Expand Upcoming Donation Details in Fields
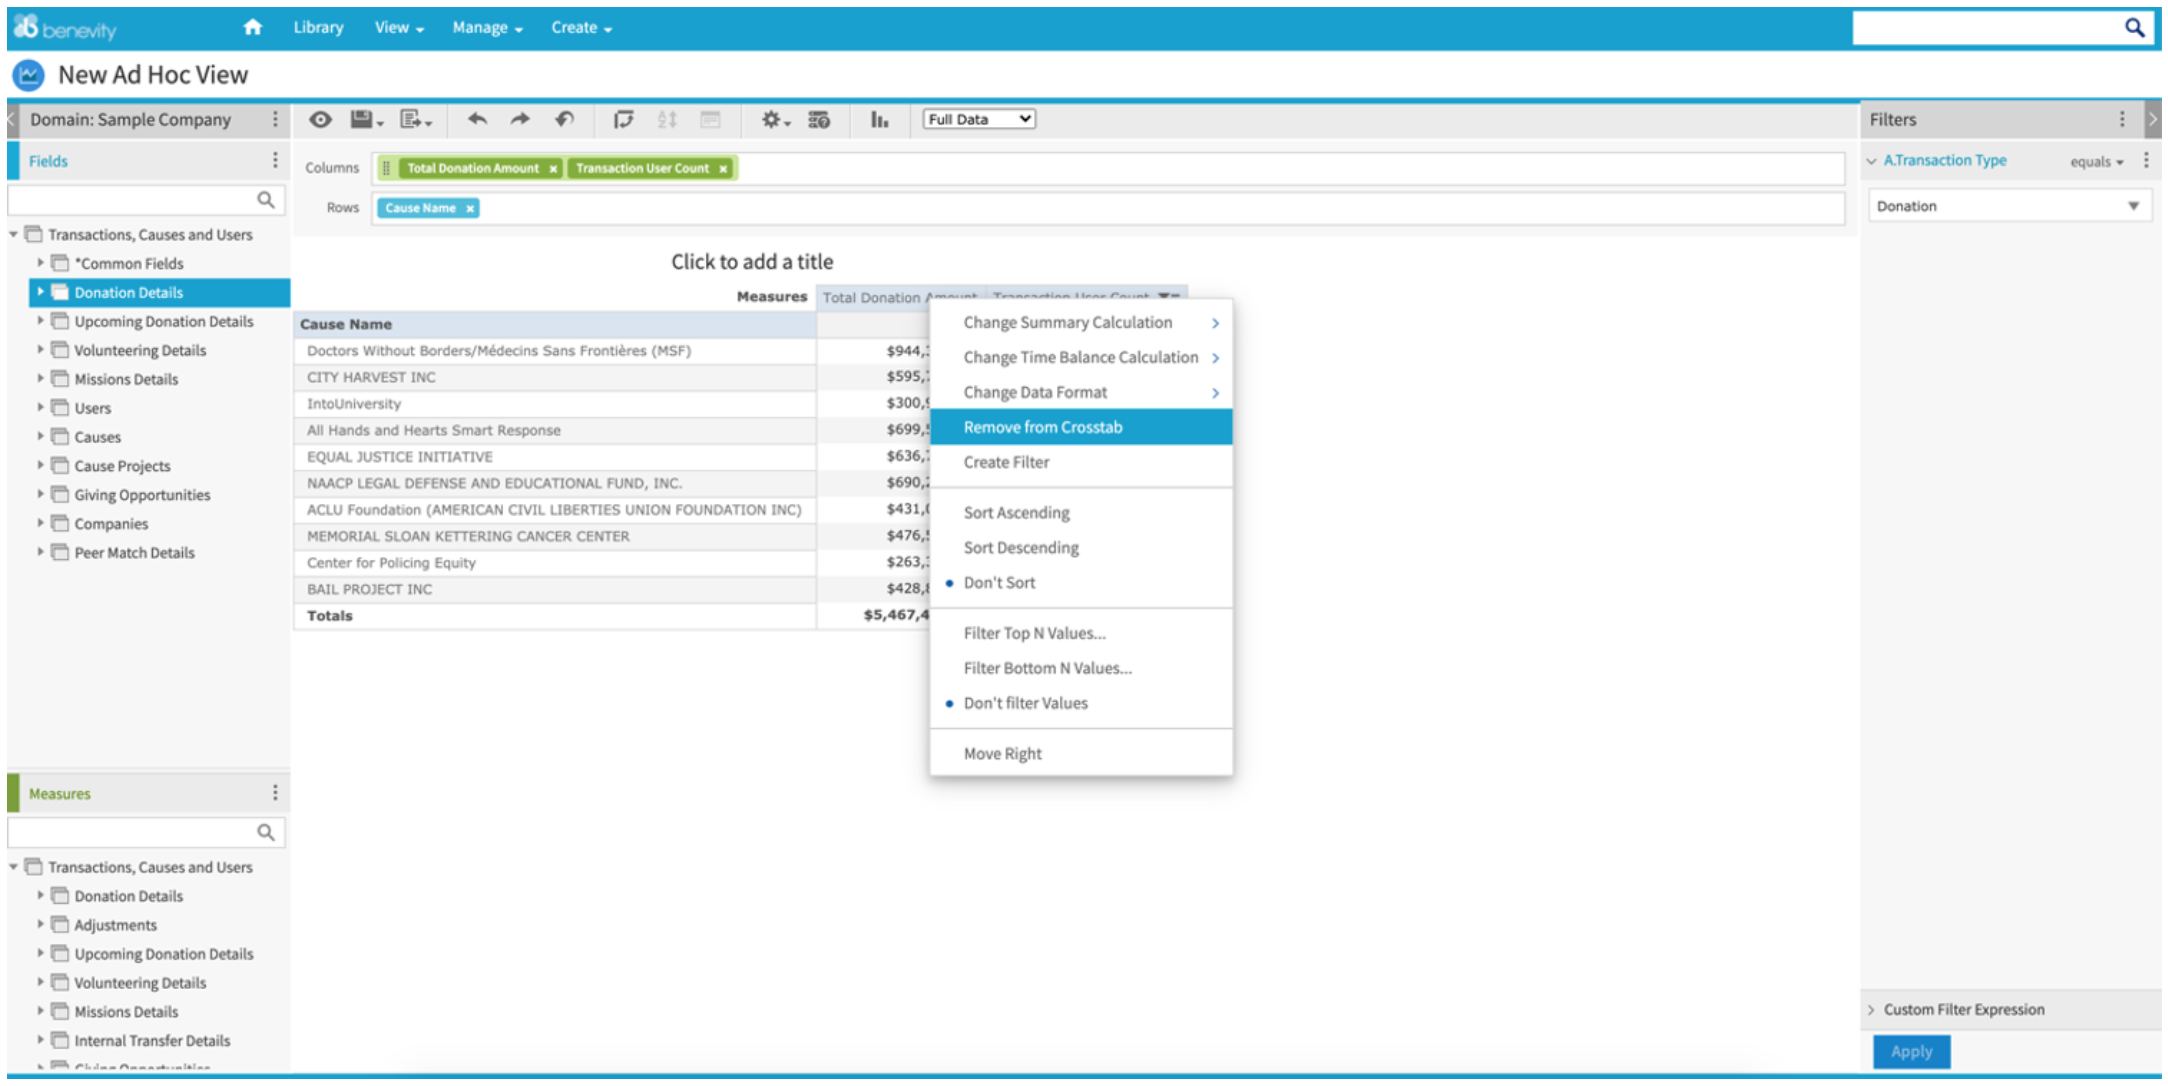Image resolution: width=2168 pixels, height=1086 pixels. tap(40, 321)
